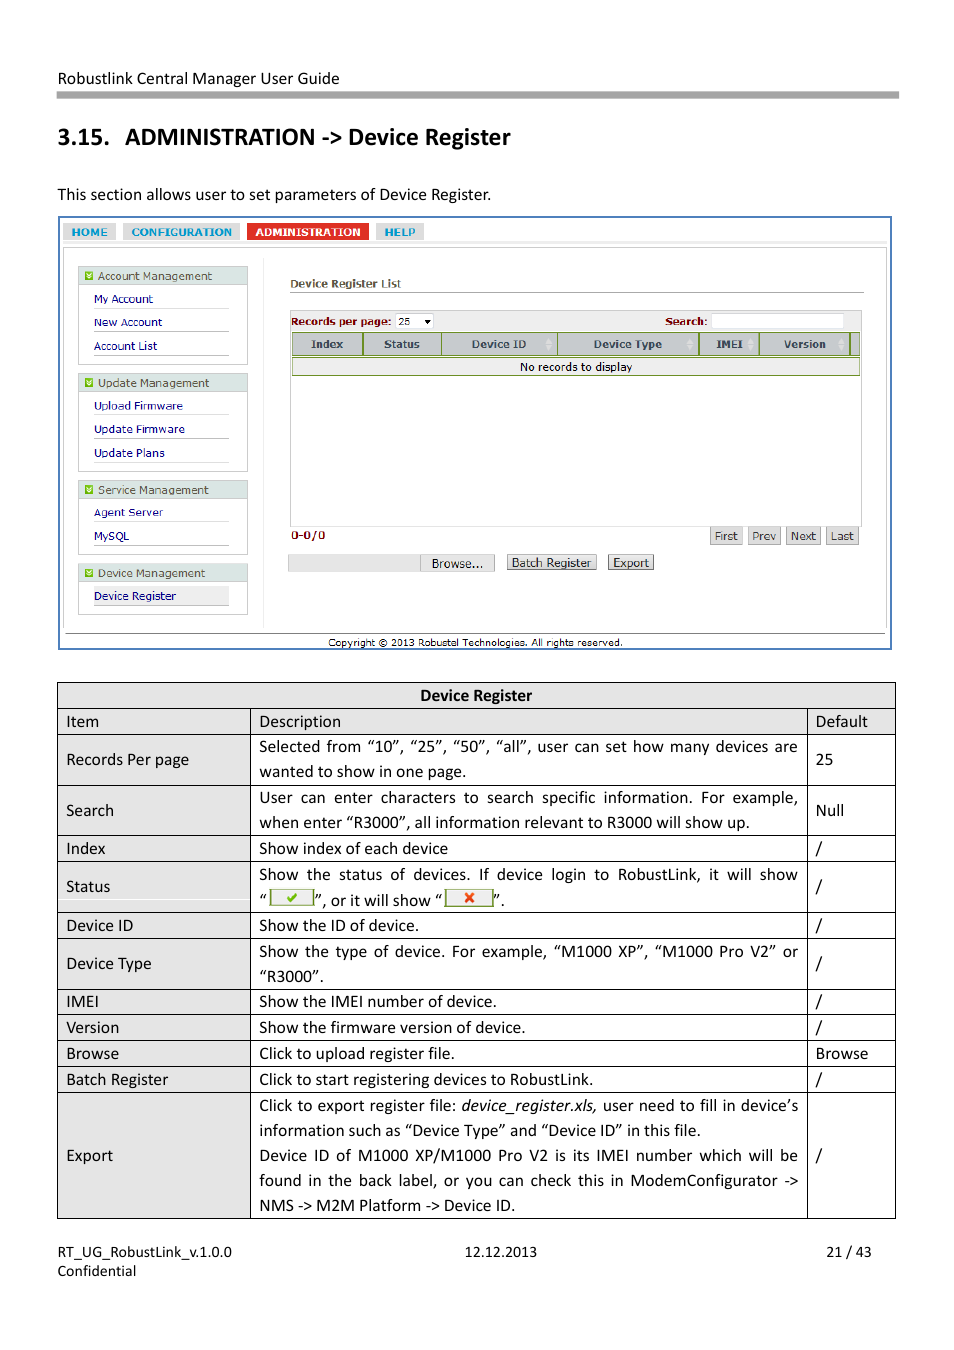Select the ADMINISTRATION tab
954x1350 pixels.
[x=308, y=232]
